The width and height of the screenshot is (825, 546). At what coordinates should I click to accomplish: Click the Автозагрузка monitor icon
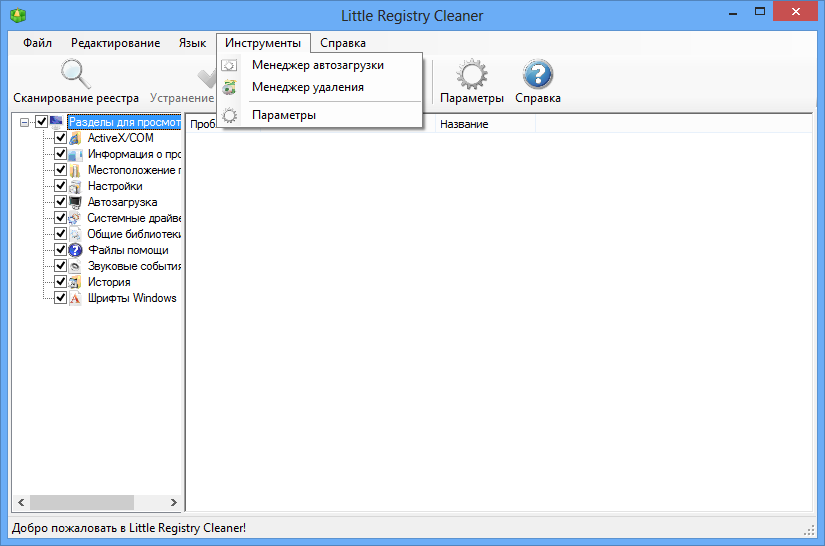(75, 202)
